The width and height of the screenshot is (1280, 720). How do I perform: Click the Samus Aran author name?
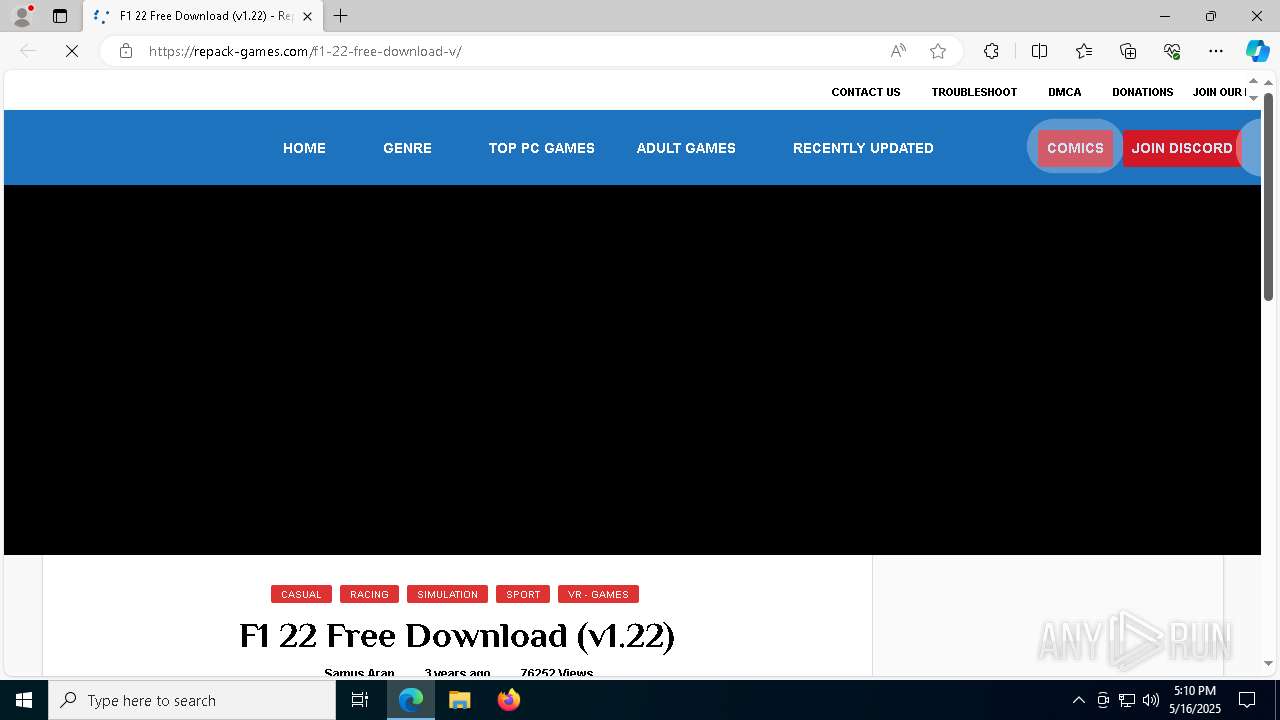359,673
